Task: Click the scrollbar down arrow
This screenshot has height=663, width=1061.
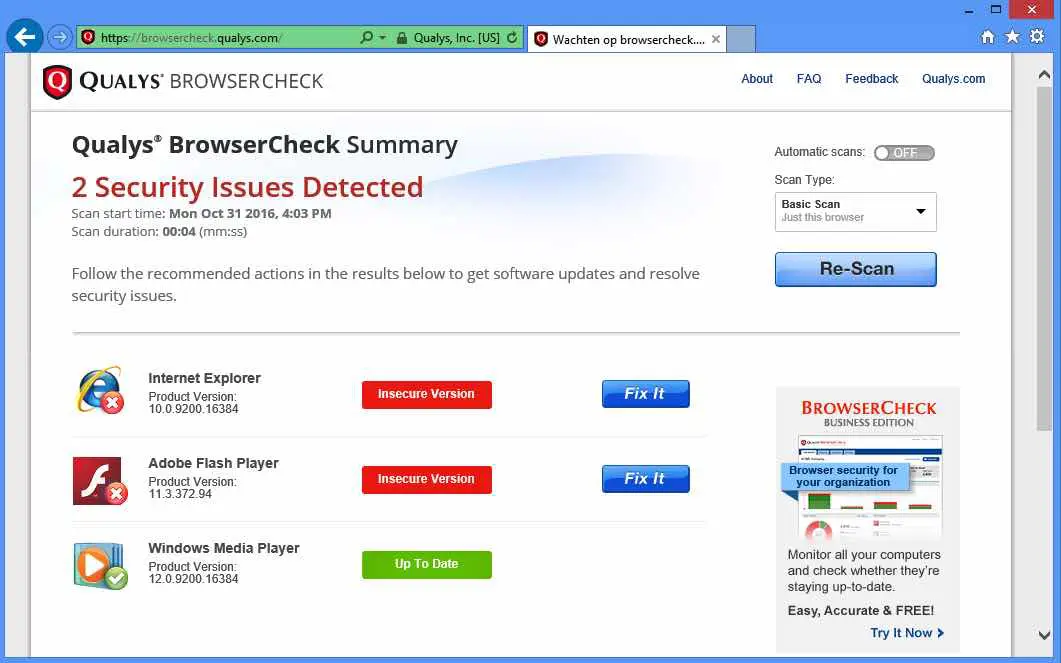Action: click(x=1044, y=635)
